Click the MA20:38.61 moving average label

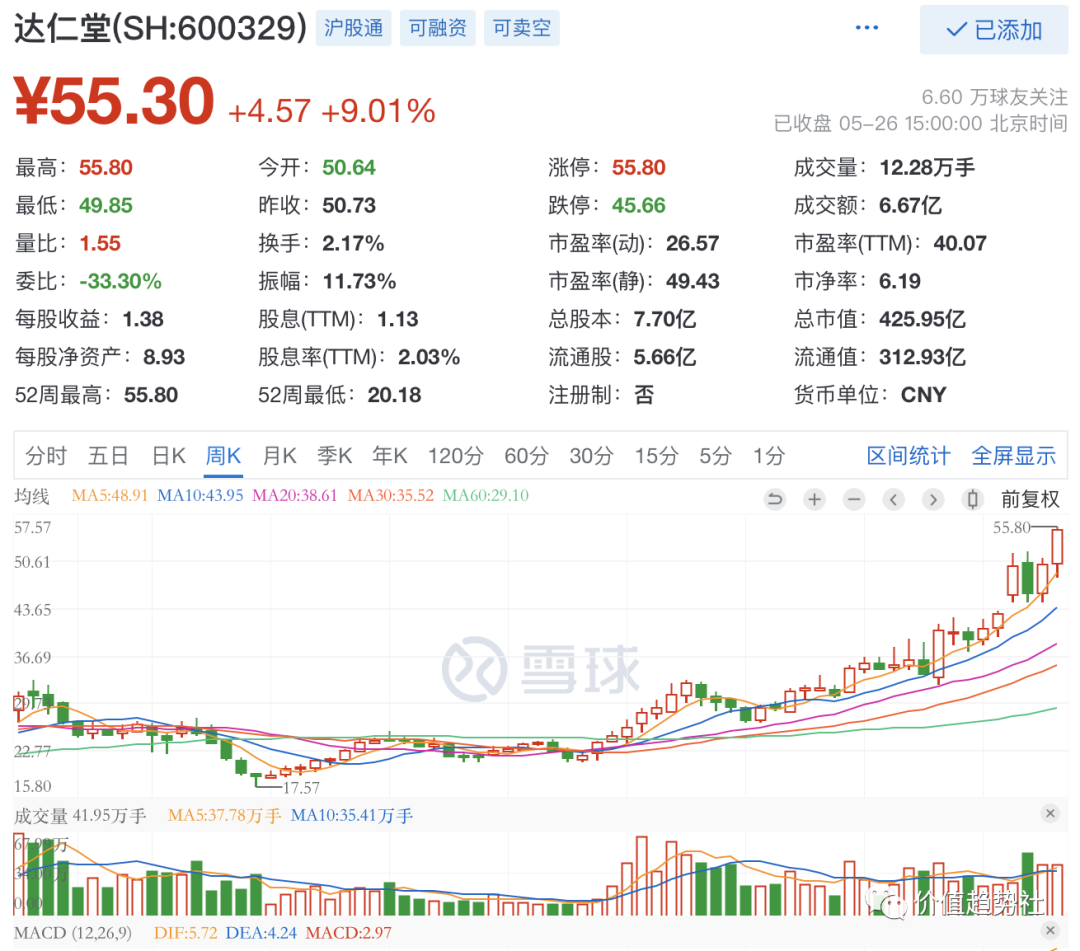pos(295,495)
